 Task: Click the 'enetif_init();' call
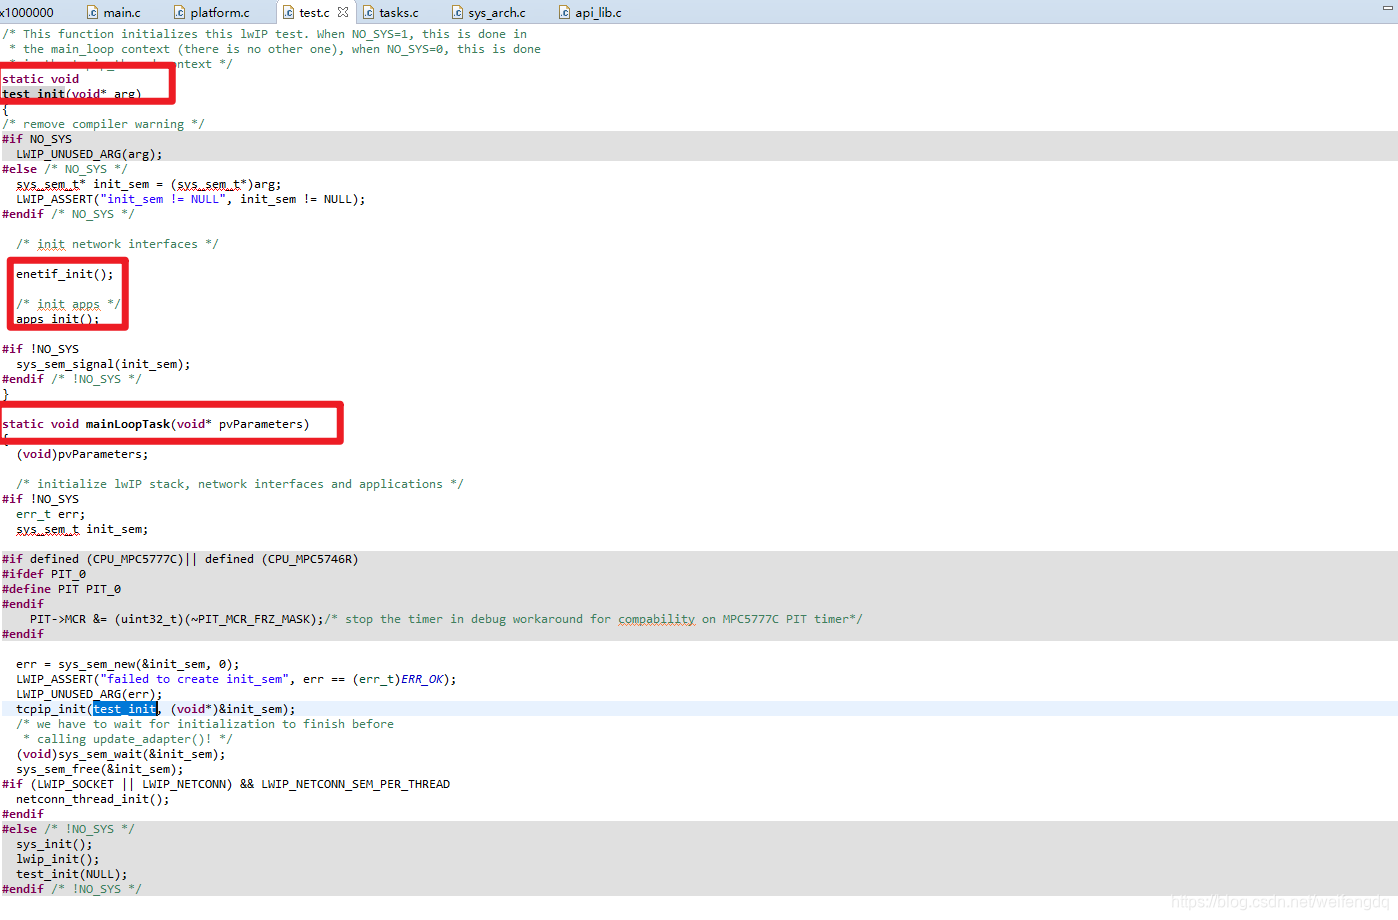point(65,274)
